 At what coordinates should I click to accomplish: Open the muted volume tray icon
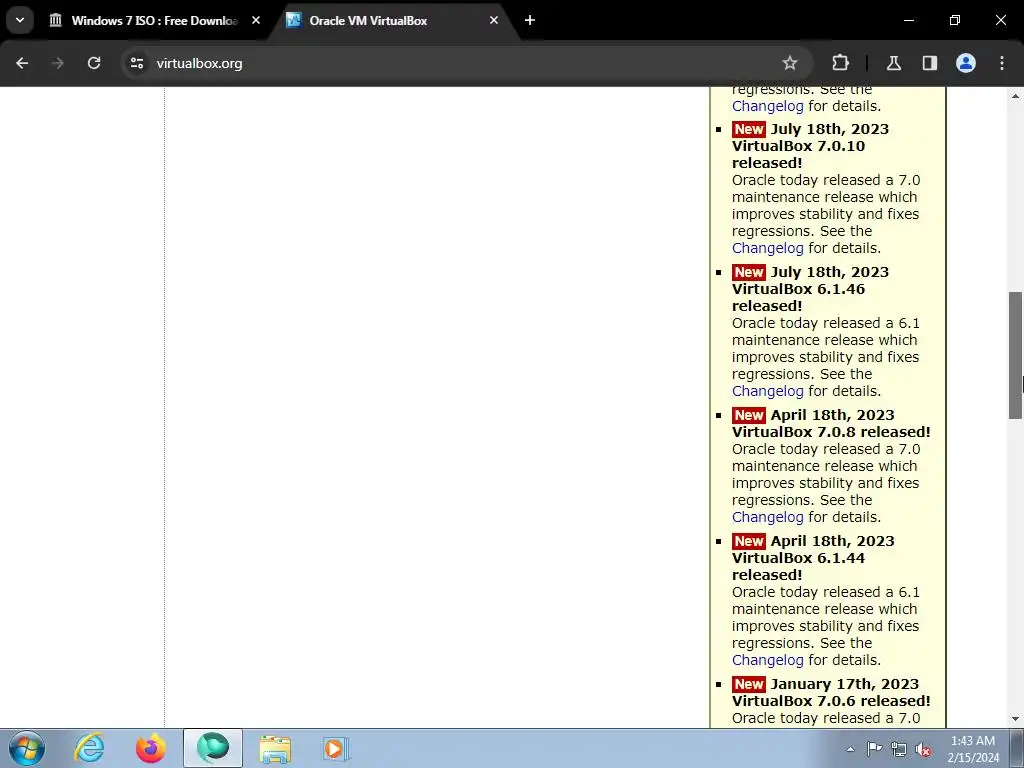tap(923, 749)
